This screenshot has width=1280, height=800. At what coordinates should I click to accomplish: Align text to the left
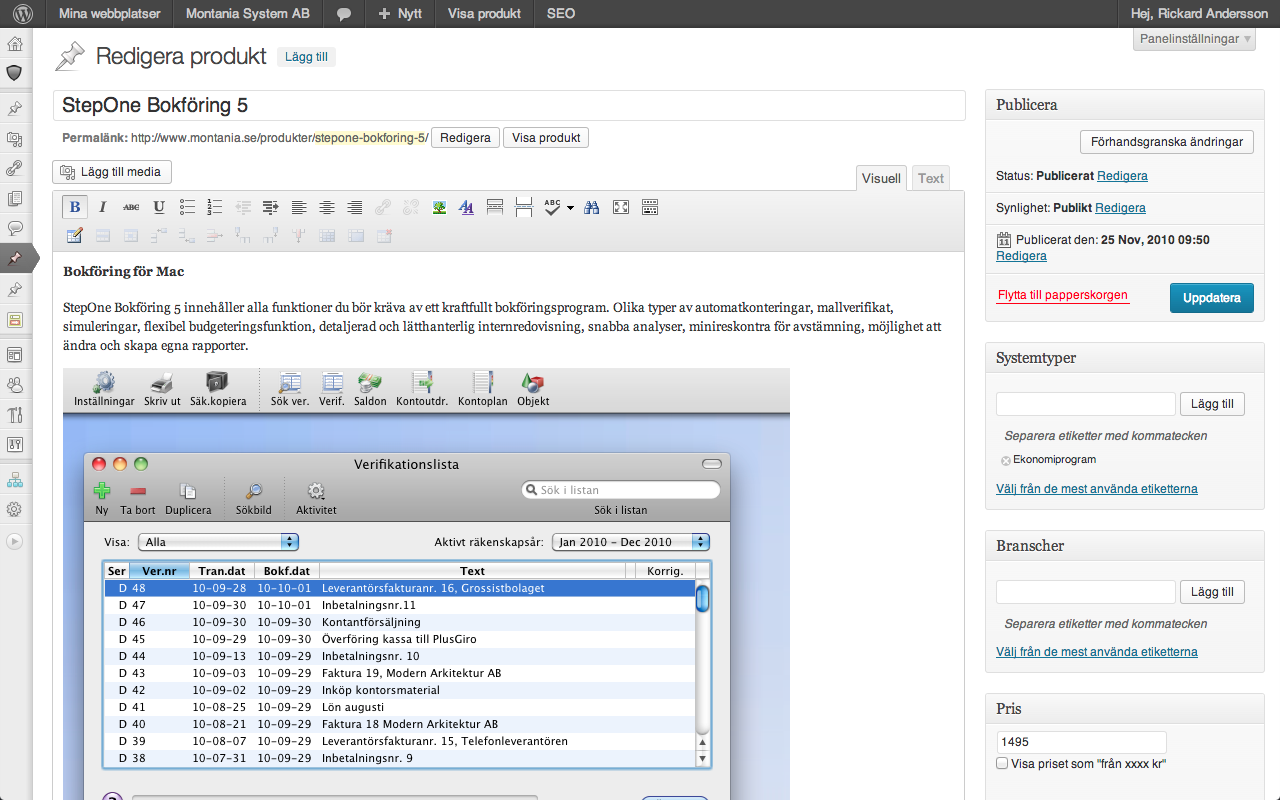[x=299, y=207]
